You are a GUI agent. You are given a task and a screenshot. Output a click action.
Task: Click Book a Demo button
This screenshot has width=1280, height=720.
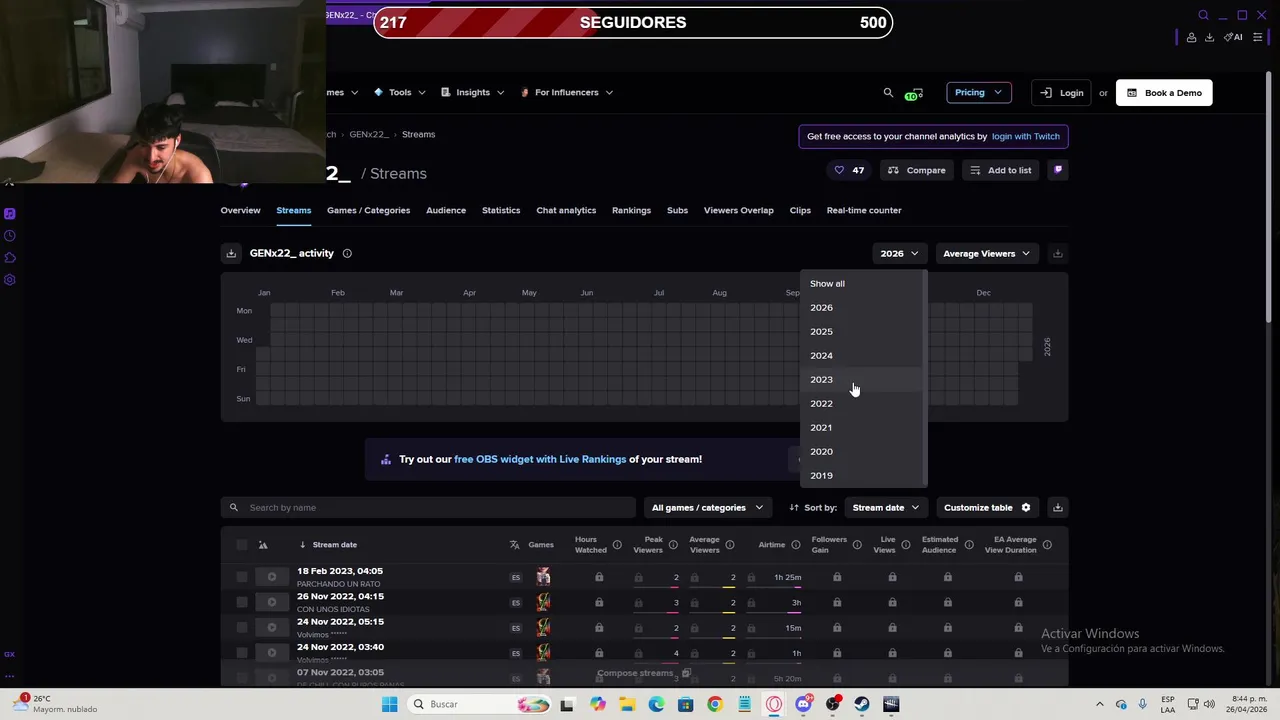[x=1164, y=92]
